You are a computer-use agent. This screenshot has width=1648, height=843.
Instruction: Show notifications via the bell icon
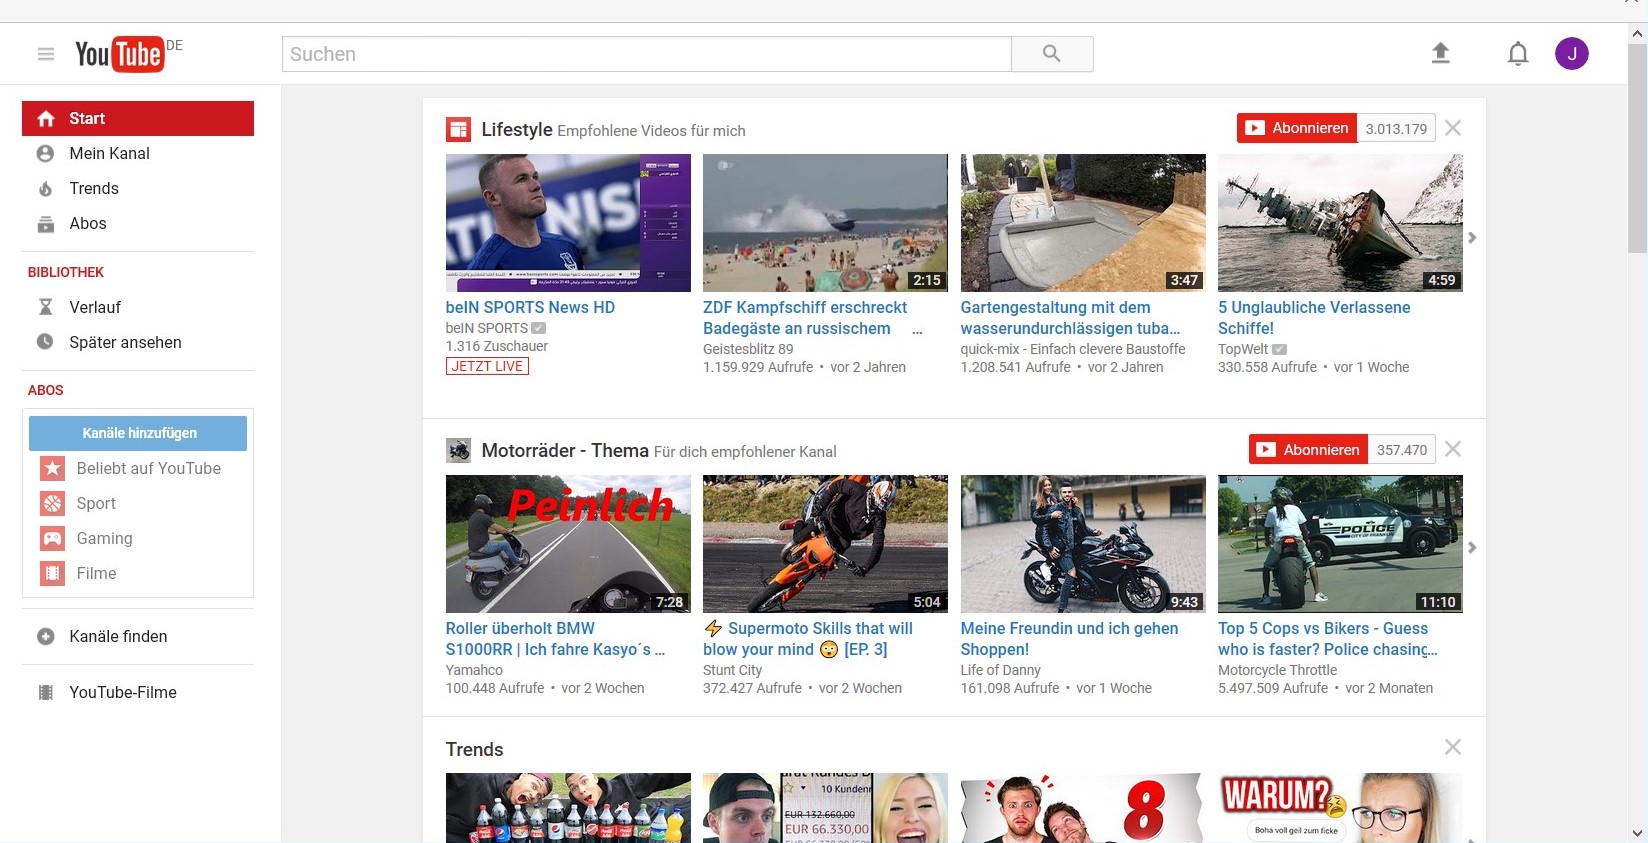[x=1517, y=54]
